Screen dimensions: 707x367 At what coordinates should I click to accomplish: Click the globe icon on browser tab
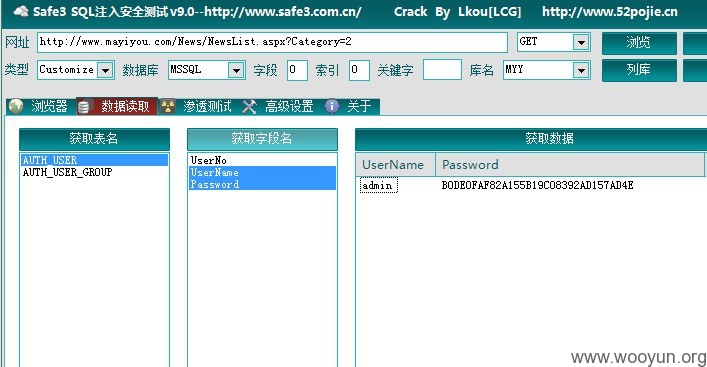tap(16, 106)
